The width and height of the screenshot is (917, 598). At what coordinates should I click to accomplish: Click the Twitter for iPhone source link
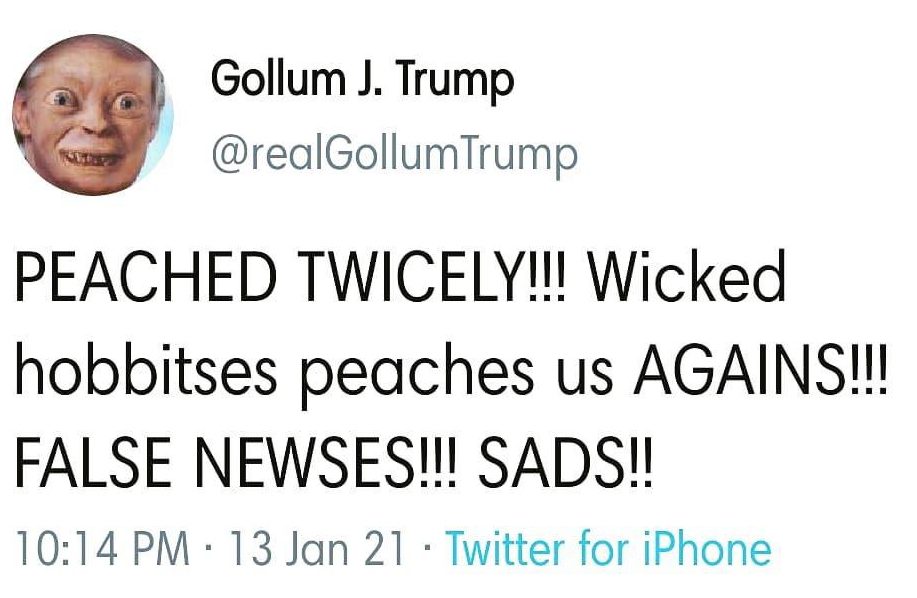(x=608, y=549)
